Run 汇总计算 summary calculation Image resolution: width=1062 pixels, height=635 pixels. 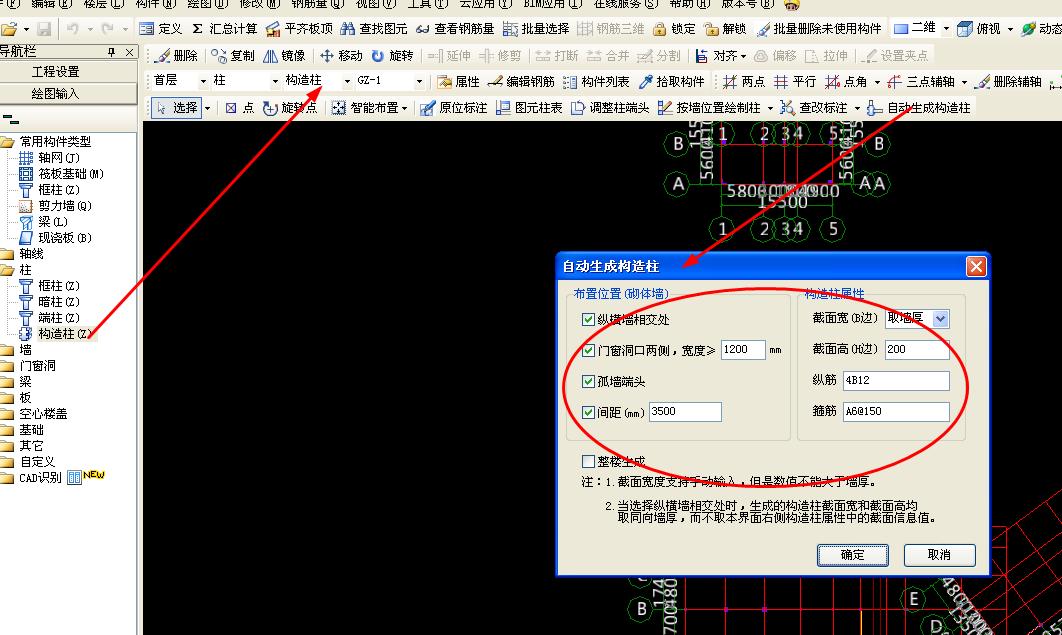tap(225, 28)
